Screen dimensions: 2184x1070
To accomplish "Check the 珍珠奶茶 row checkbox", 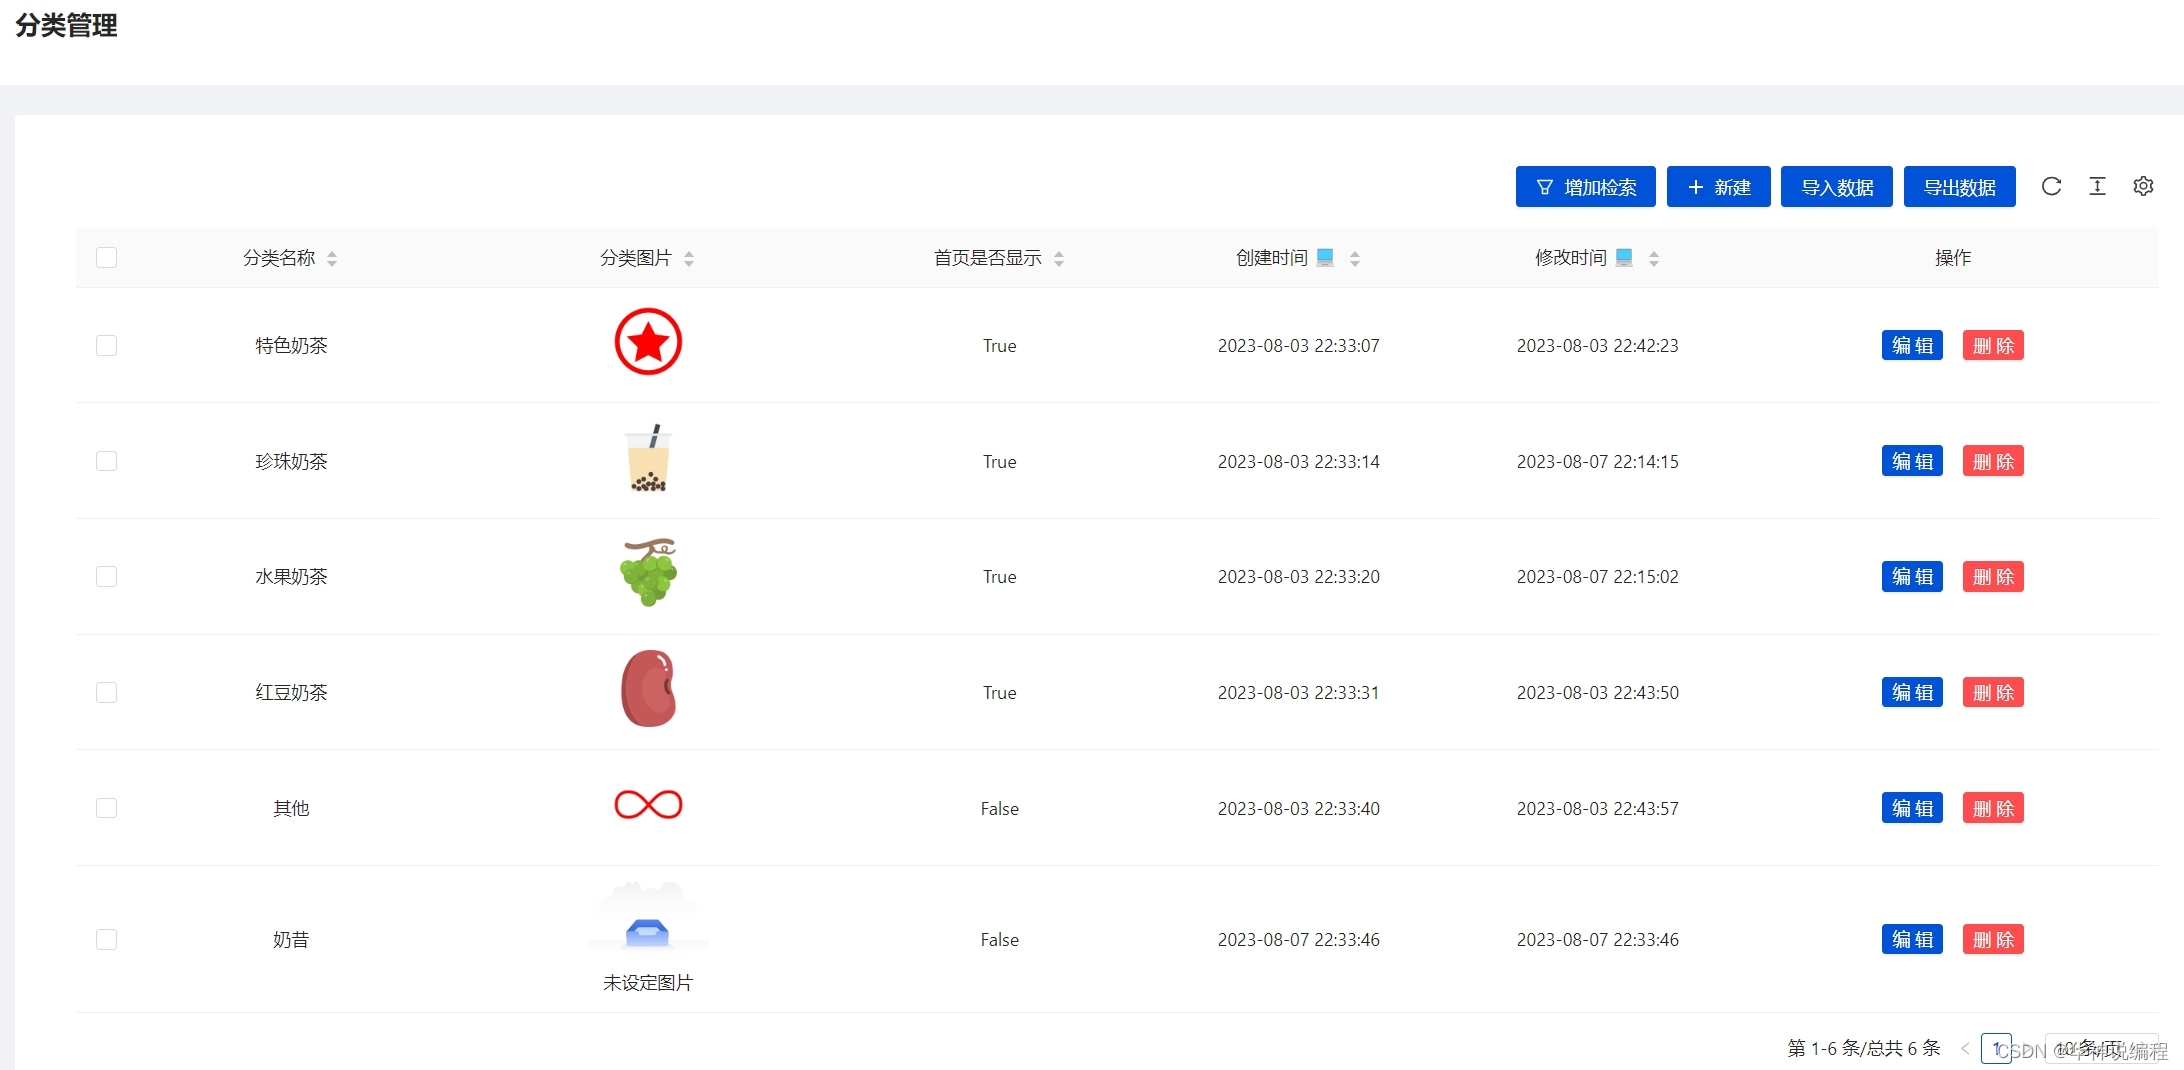I will click(107, 461).
